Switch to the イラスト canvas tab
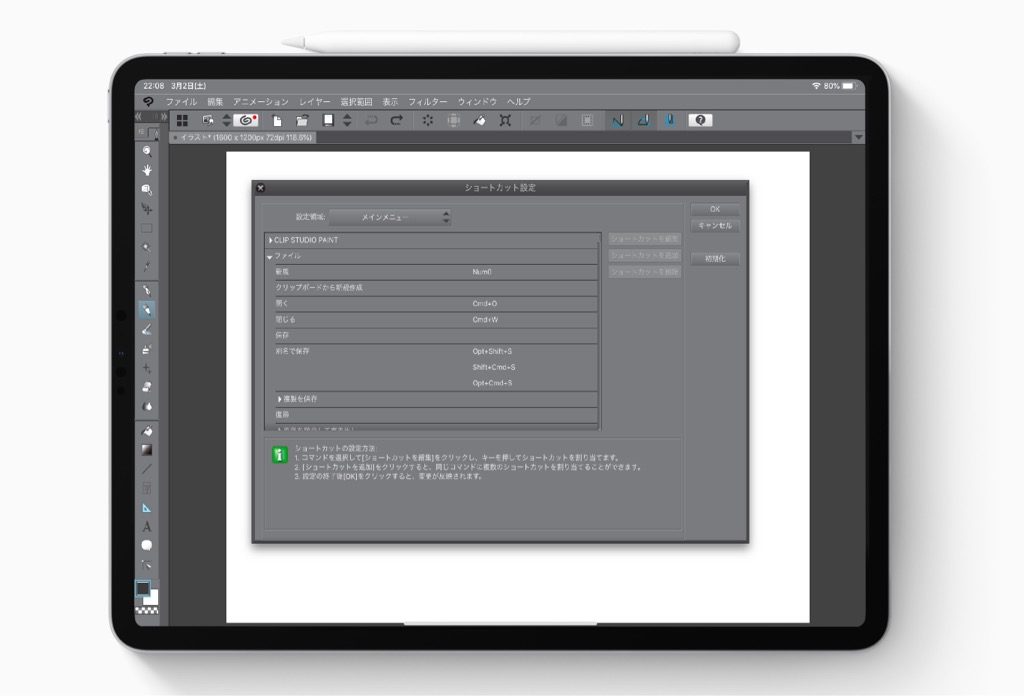 tap(242, 138)
